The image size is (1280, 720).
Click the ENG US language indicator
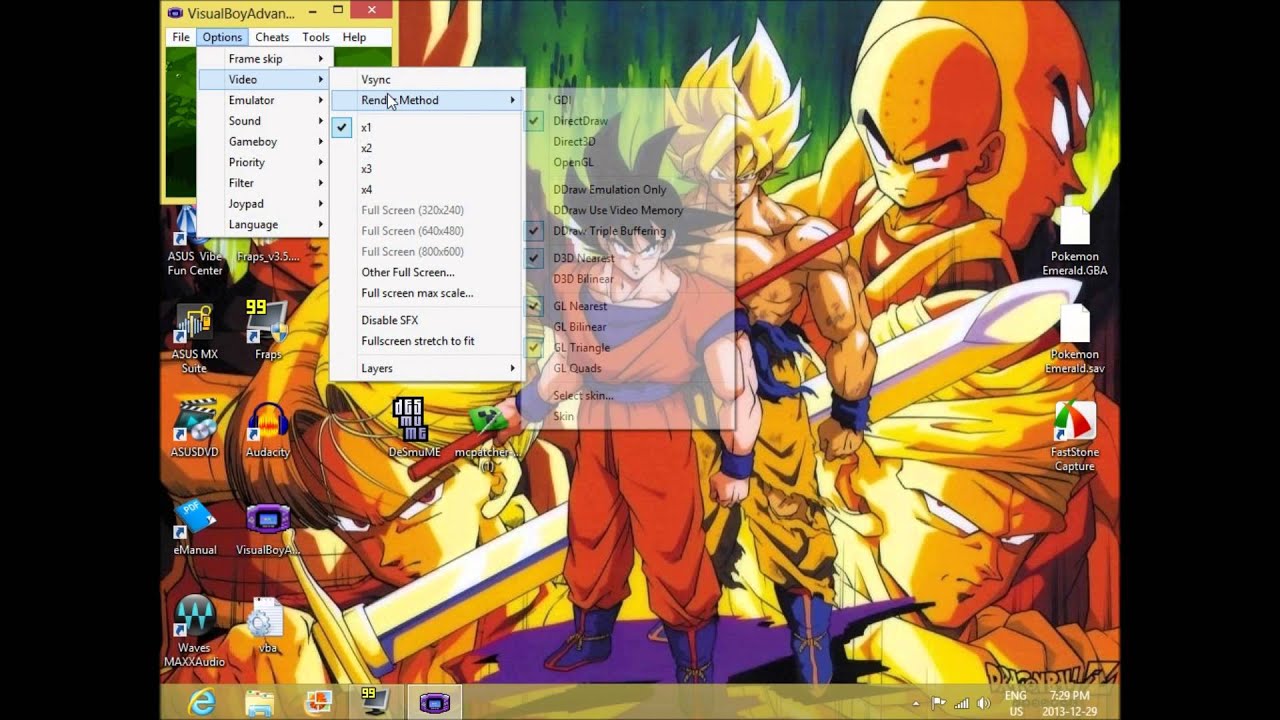point(1015,703)
